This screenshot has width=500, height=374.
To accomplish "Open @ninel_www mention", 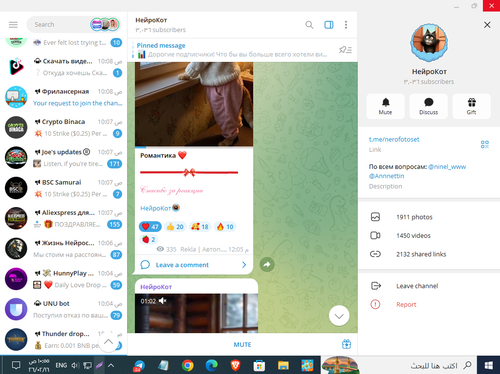I will pos(447,167).
